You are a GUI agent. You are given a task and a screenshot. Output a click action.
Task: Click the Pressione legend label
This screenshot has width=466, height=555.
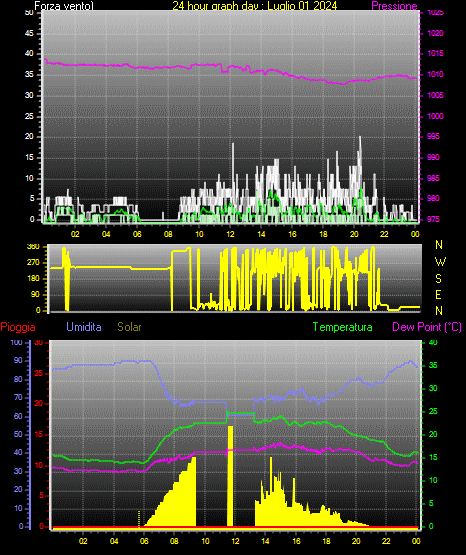394,6
